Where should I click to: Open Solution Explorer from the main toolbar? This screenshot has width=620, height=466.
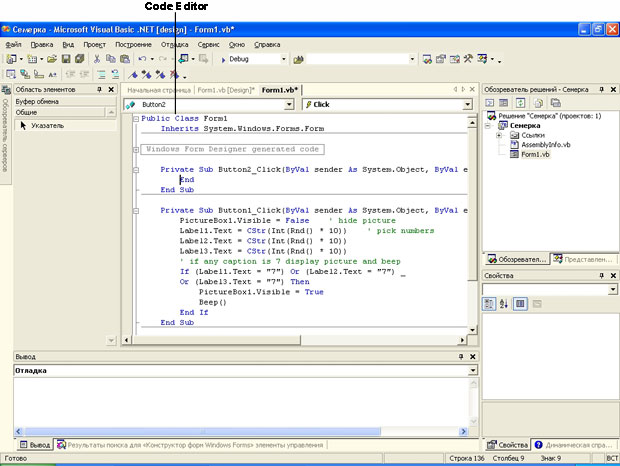pos(427,60)
